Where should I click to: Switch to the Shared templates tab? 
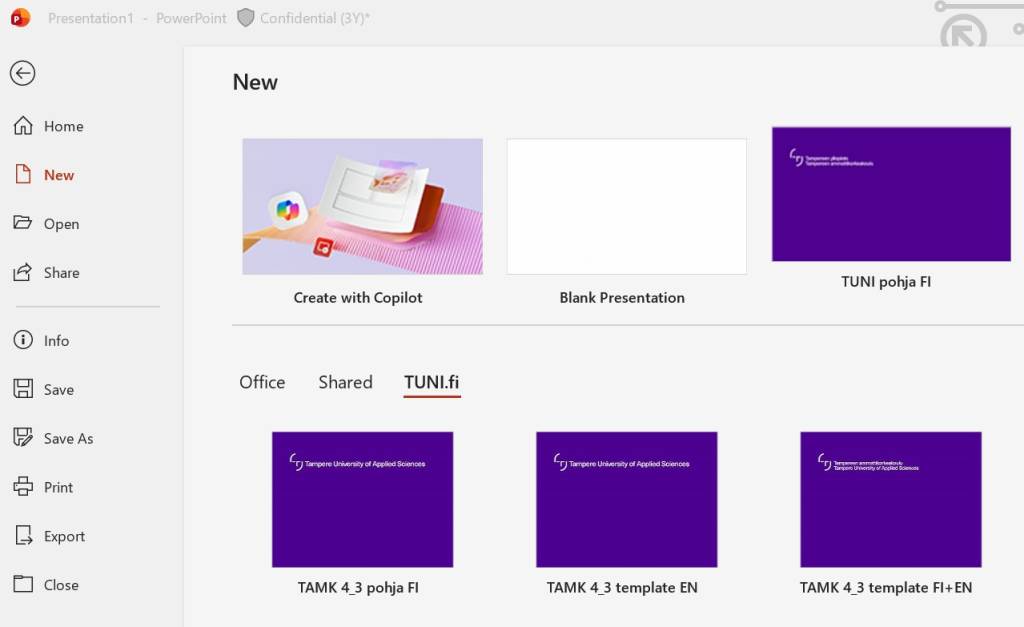[x=345, y=382]
